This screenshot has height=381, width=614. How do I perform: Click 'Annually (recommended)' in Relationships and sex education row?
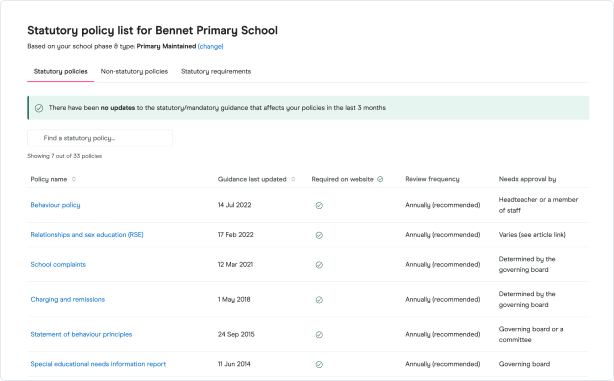(x=442, y=235)
